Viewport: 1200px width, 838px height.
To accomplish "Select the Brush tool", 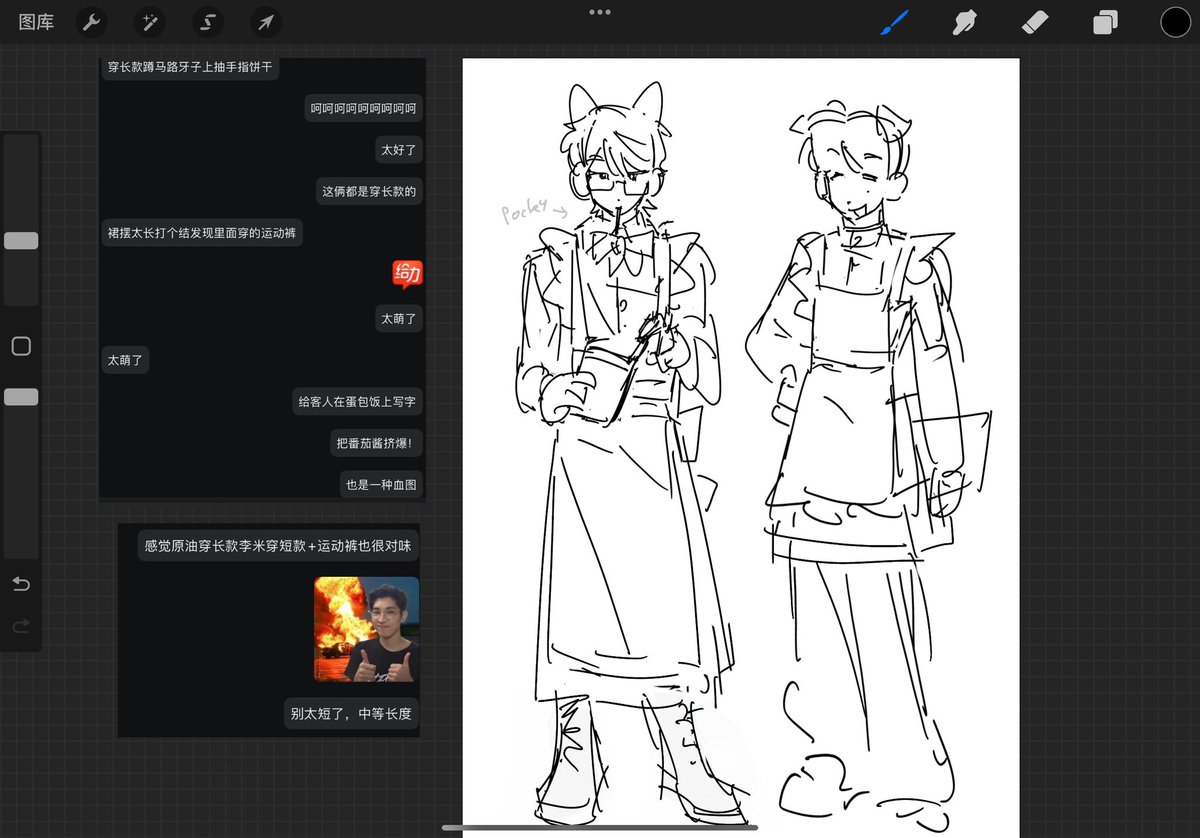I will click(x=895, y=22).
